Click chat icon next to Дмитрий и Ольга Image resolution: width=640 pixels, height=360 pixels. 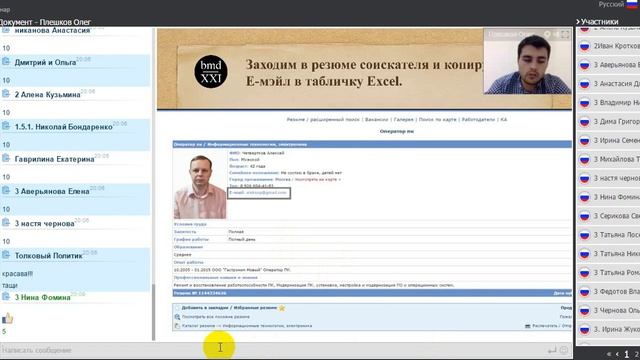6,62
